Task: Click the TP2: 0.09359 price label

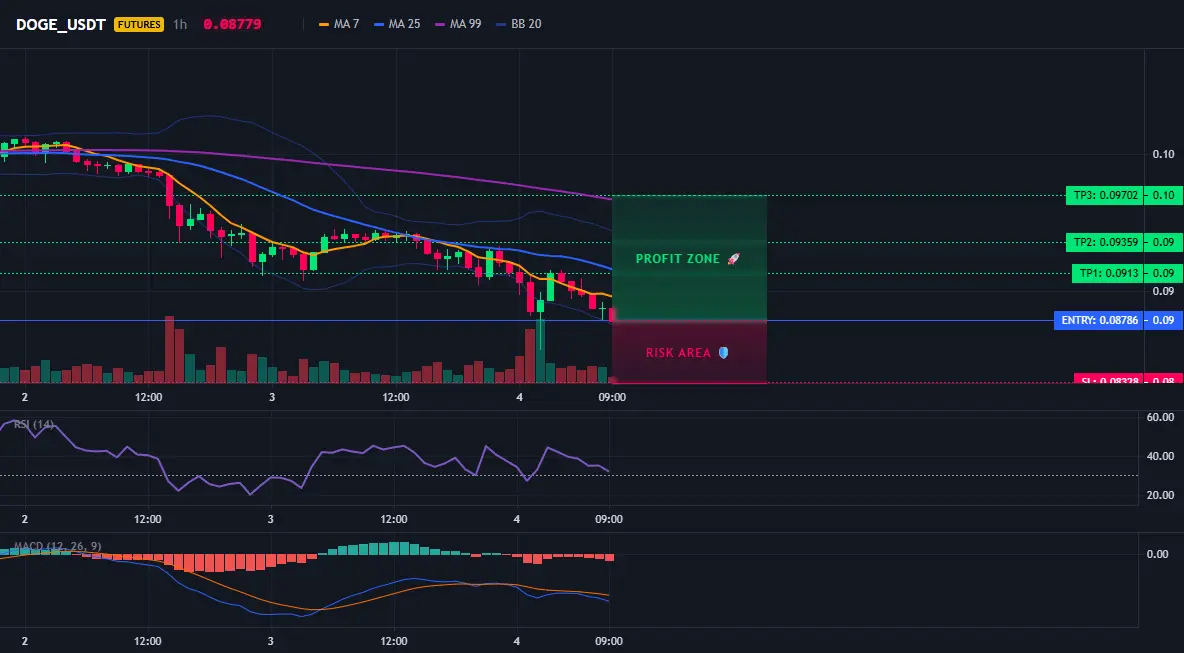Action: (x=1103, y=242)
